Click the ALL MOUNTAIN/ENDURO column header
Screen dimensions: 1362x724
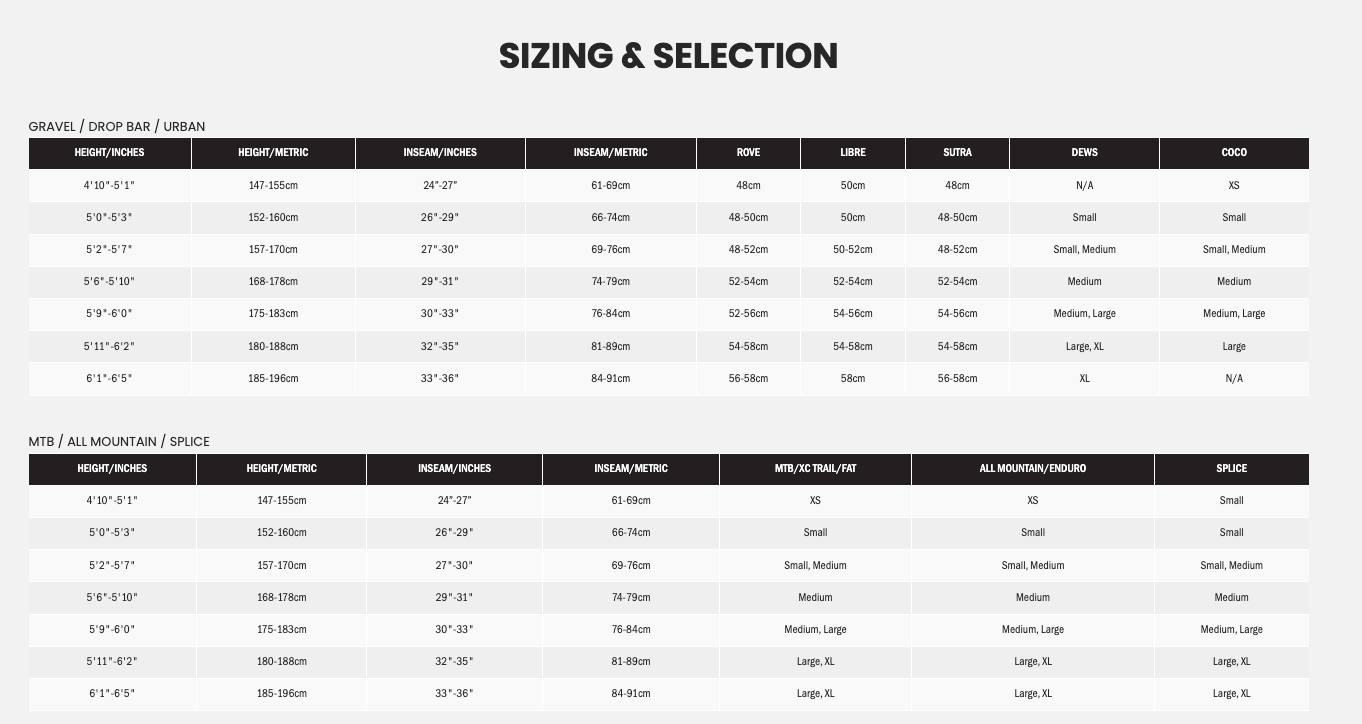coord(1033,469)
